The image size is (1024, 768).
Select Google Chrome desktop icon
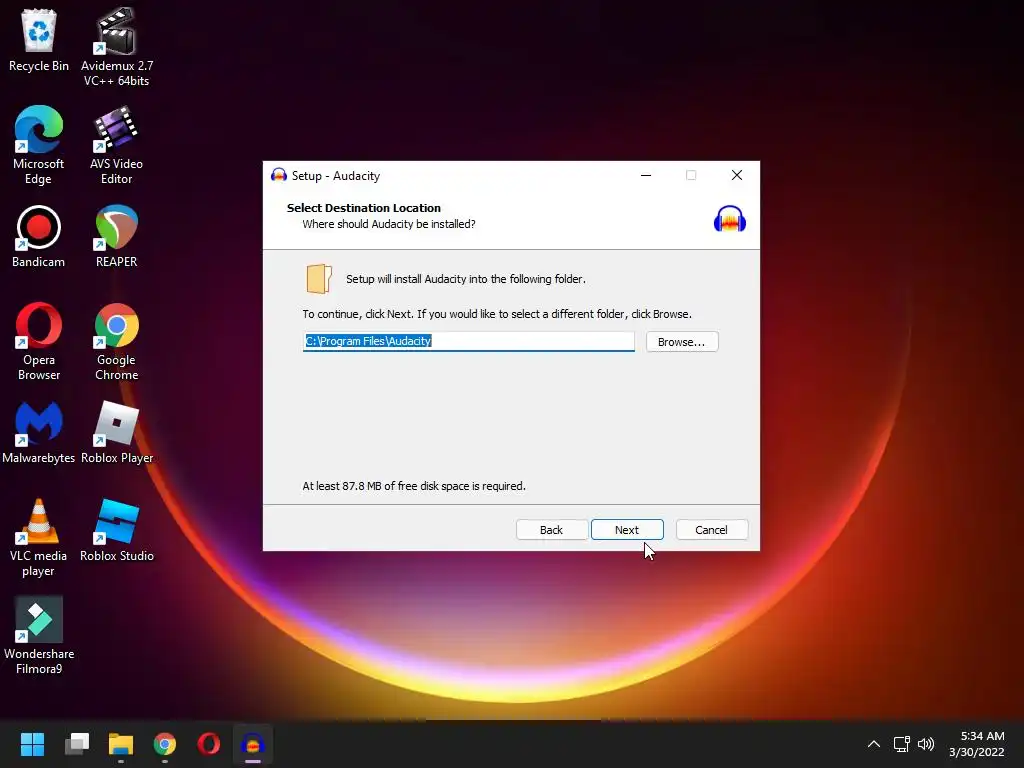(x=116, y=341)
